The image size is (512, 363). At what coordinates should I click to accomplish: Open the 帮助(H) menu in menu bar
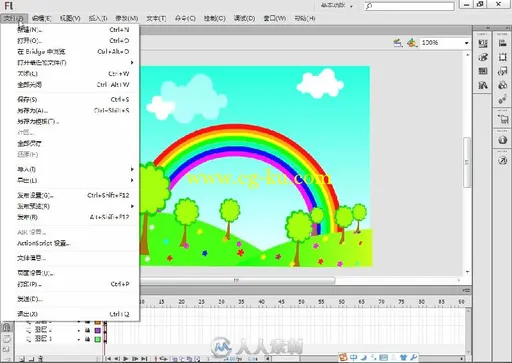pos(305,18)
